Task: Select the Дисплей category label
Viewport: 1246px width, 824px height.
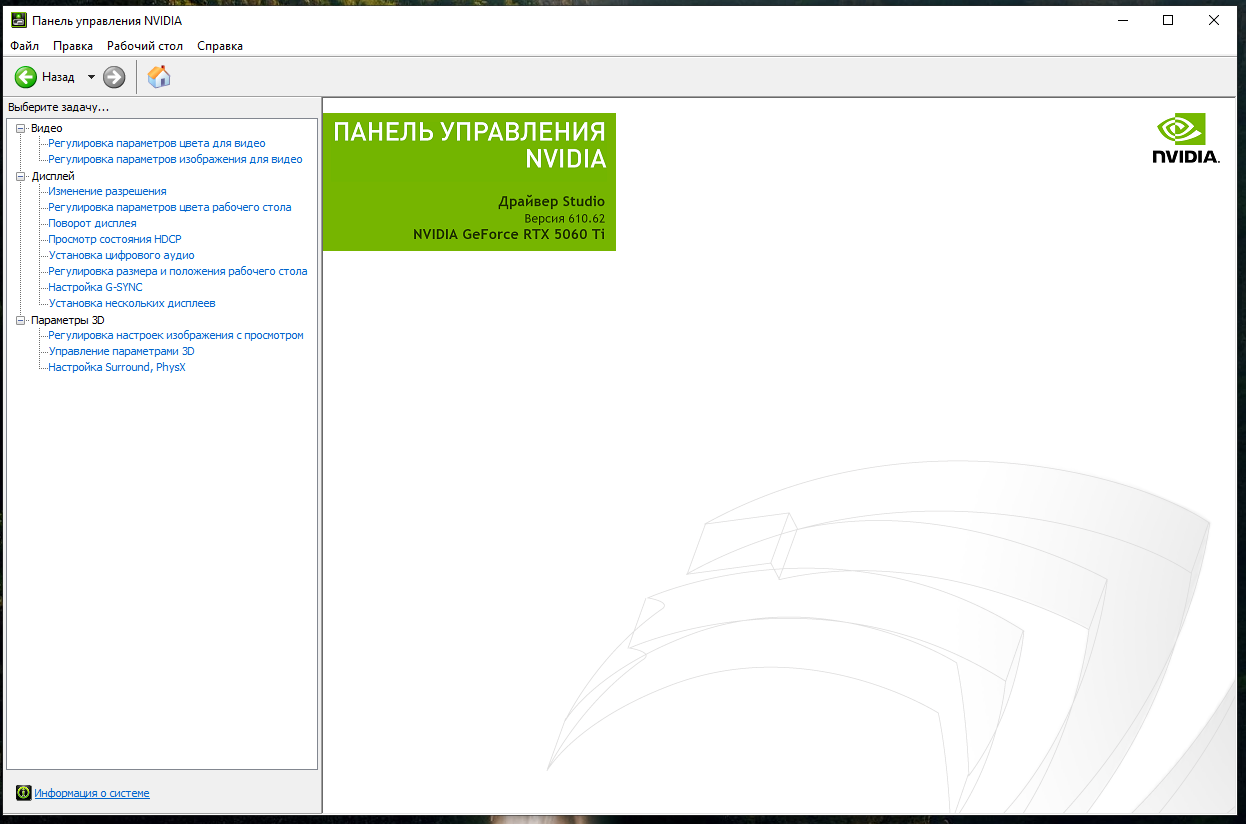Action: pos(53,176)
